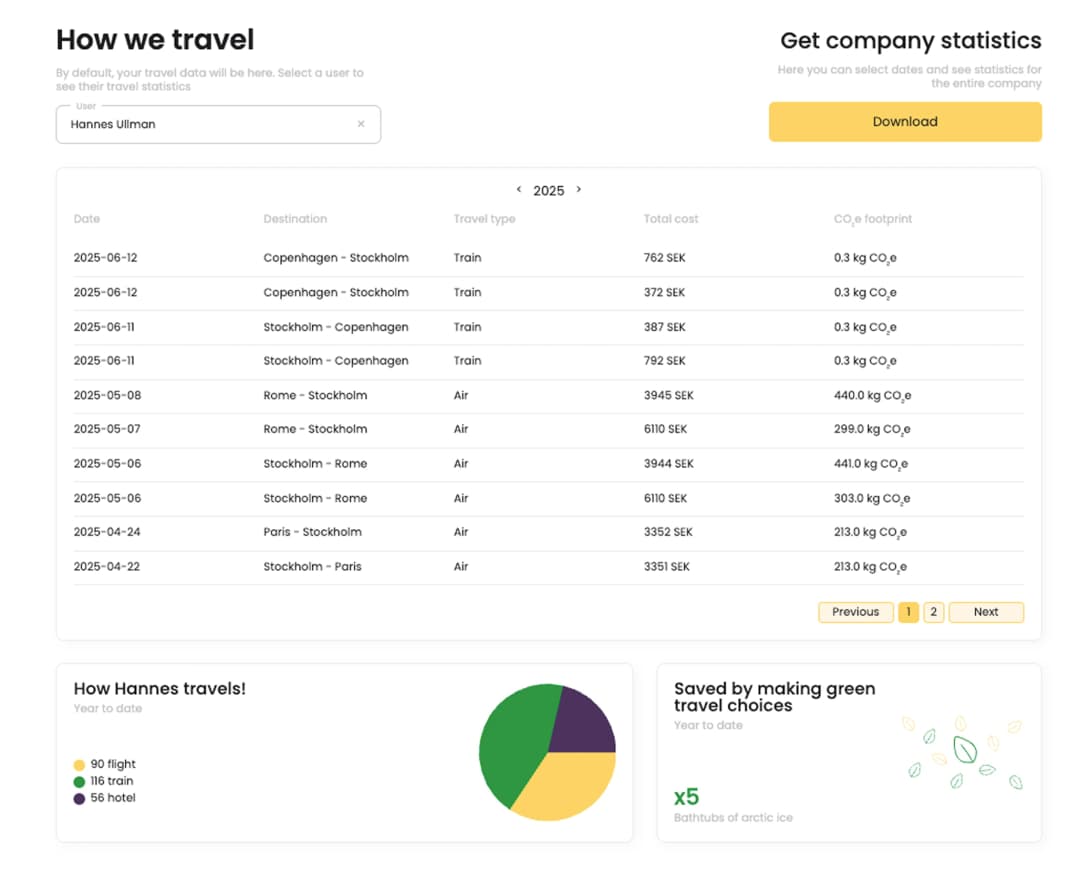
Task: Go to Previous table page
Action: click(x=855, y=612)
